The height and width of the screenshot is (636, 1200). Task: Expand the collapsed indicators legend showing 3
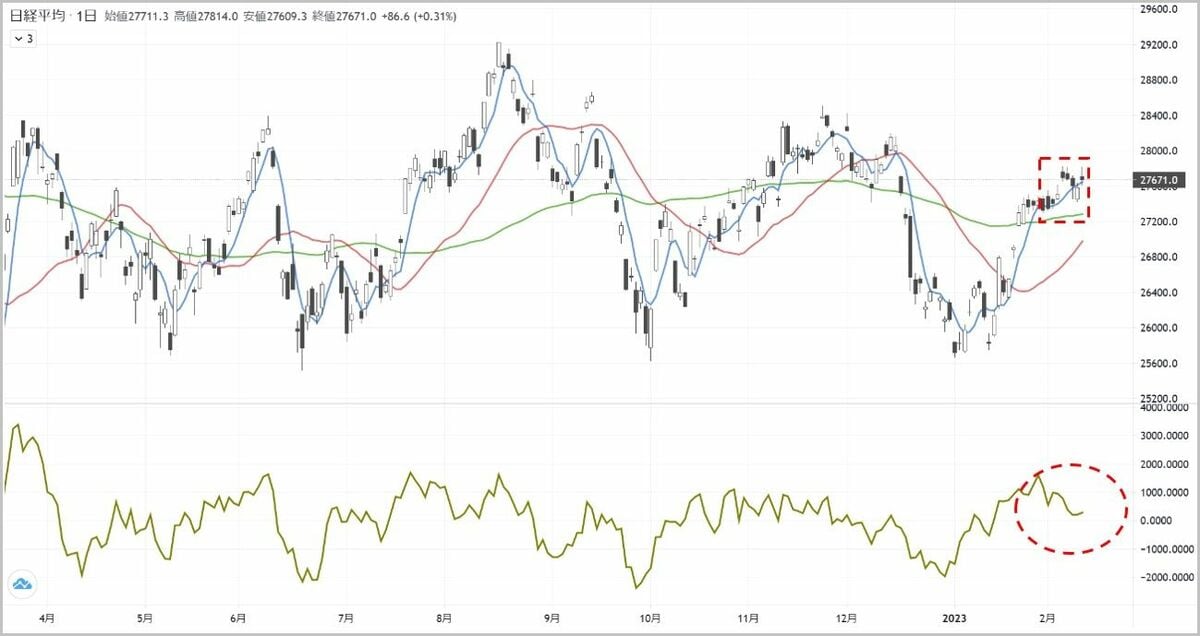pos(23,38)
